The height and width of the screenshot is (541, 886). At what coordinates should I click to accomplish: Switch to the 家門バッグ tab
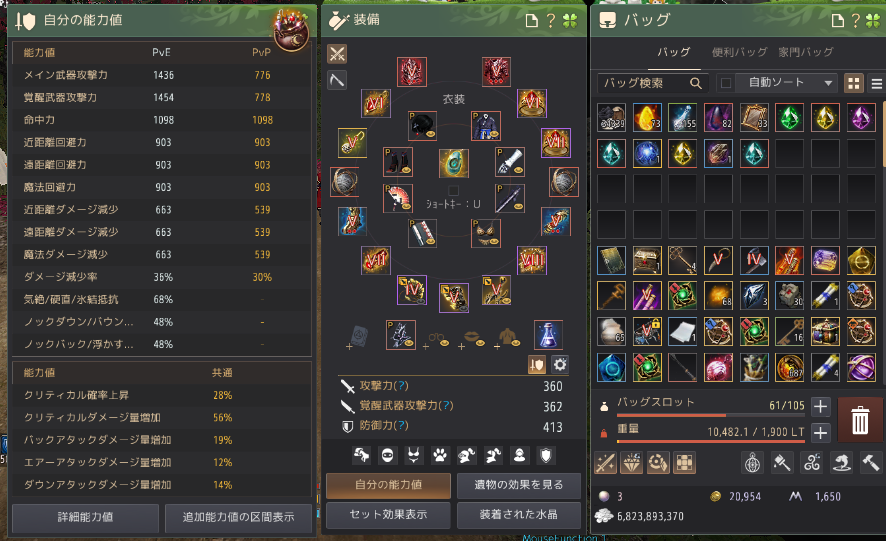(x=806, y=52)
